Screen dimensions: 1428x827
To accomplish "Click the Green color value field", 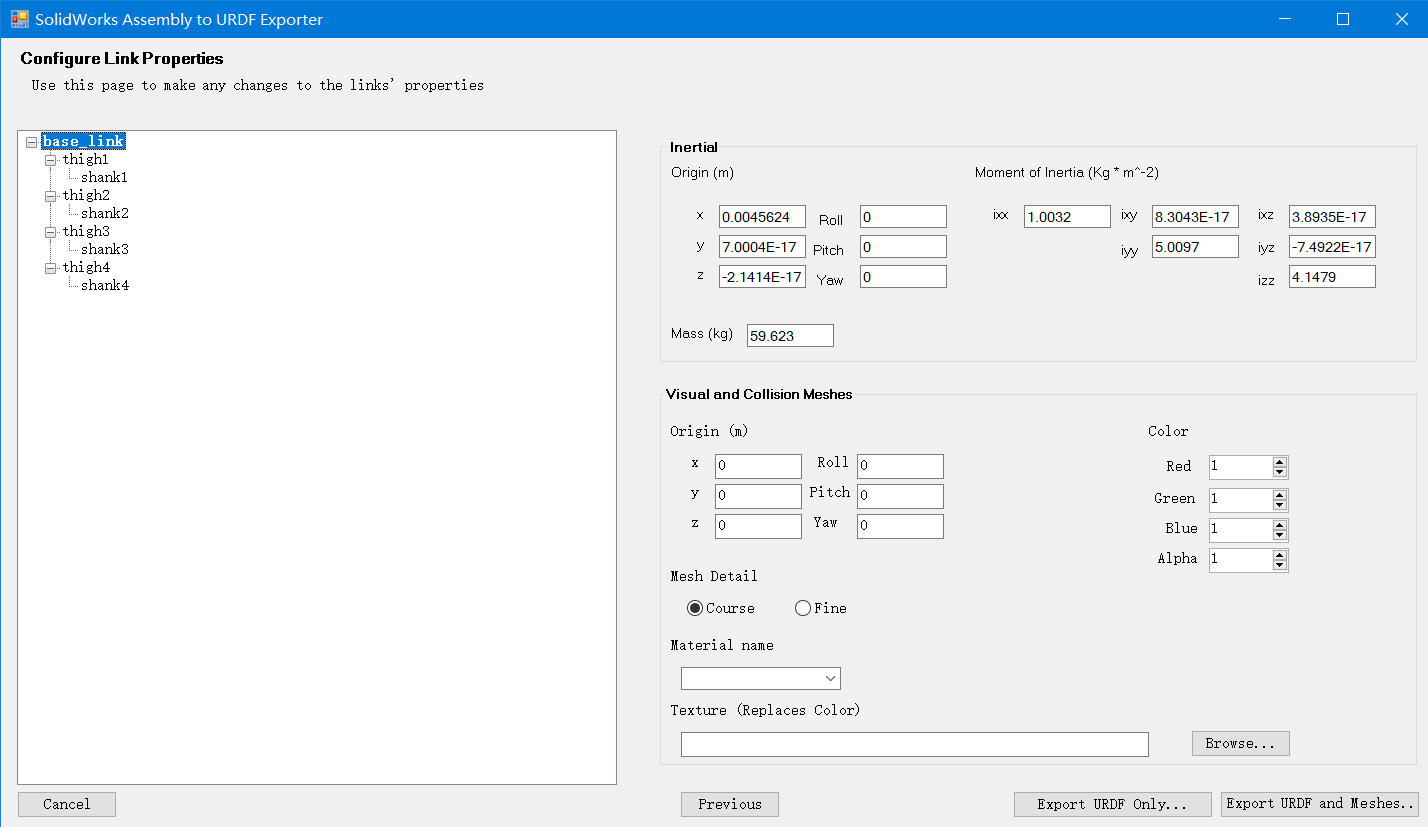I will (1240, 500).
